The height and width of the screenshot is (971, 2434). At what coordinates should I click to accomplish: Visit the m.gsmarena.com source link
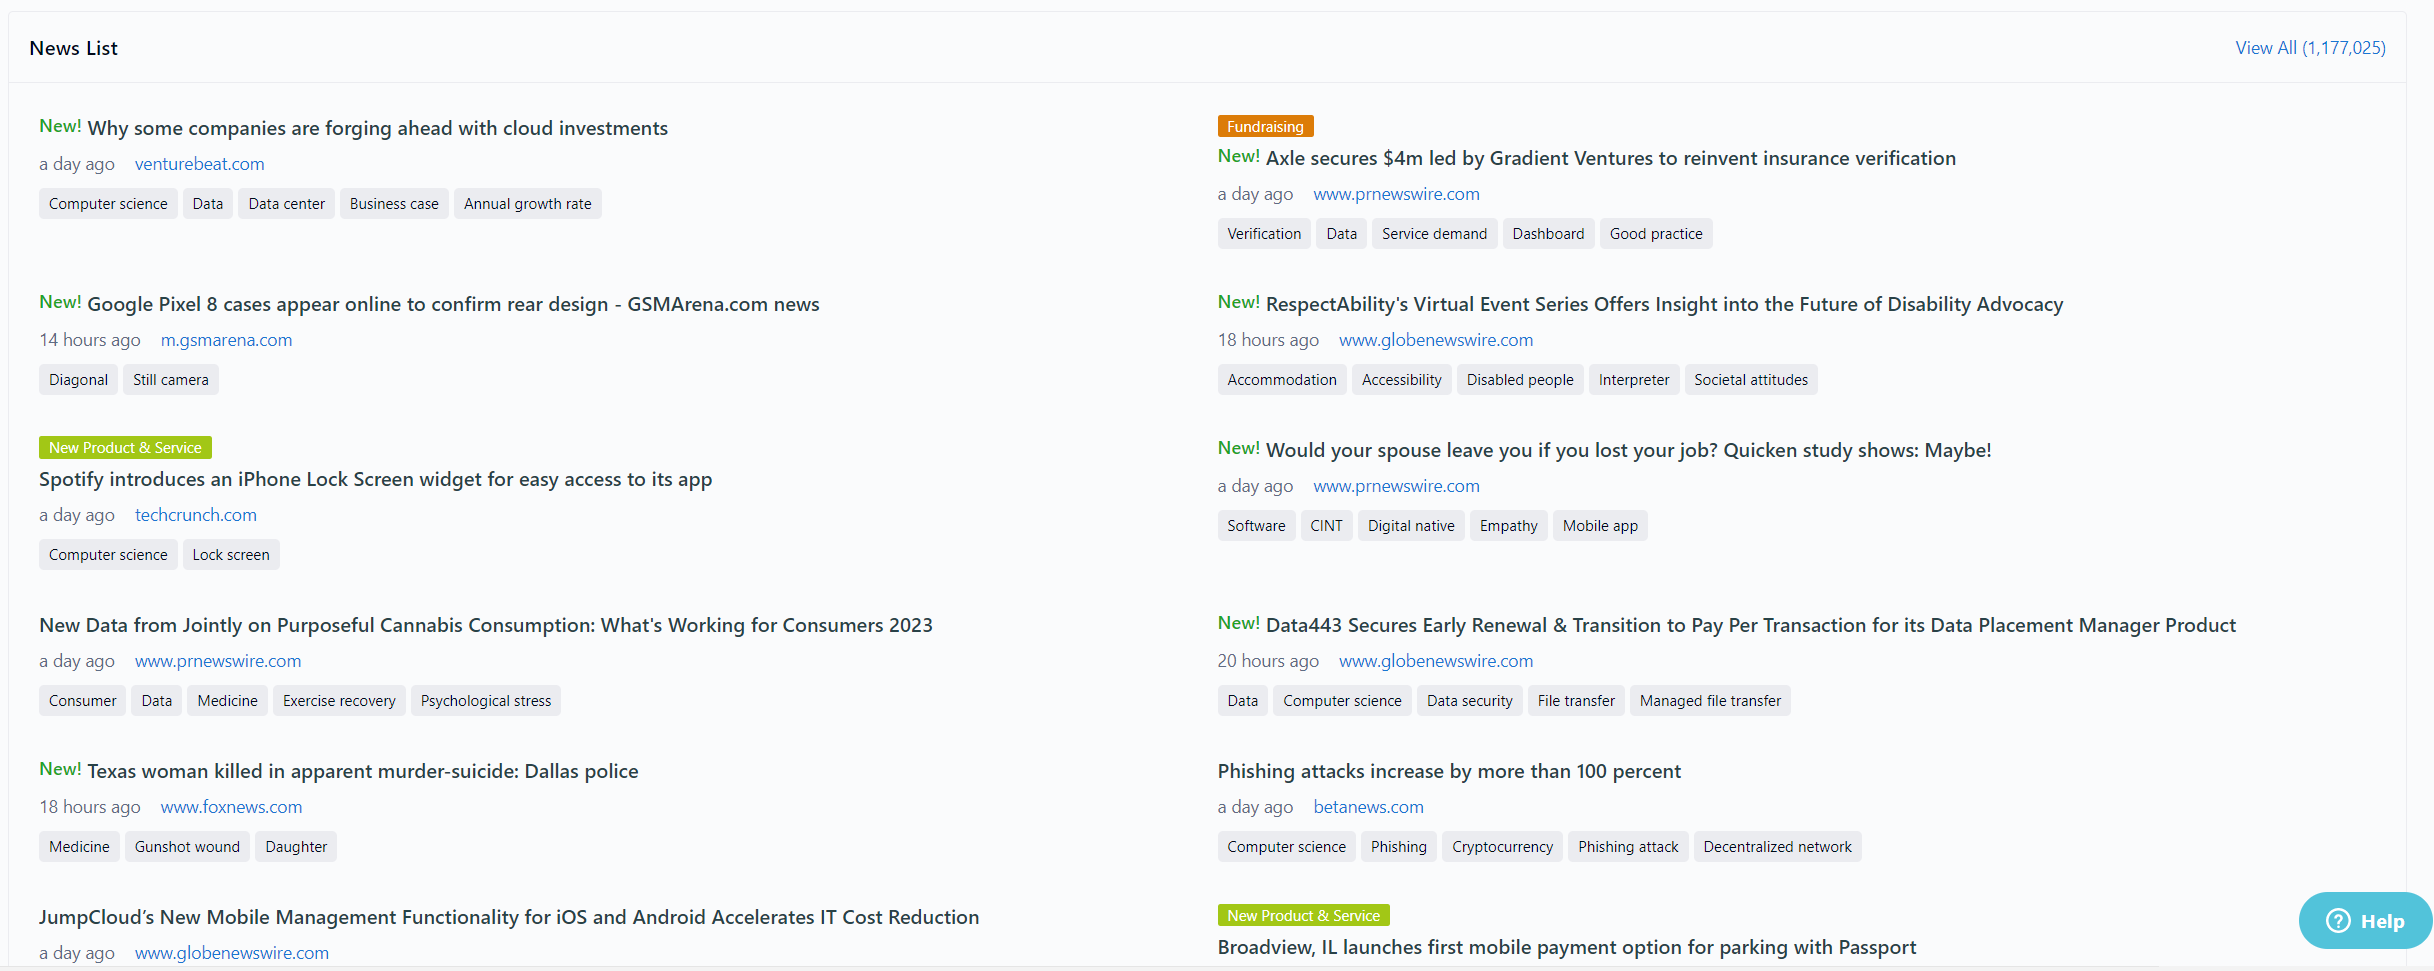[226, 340]
